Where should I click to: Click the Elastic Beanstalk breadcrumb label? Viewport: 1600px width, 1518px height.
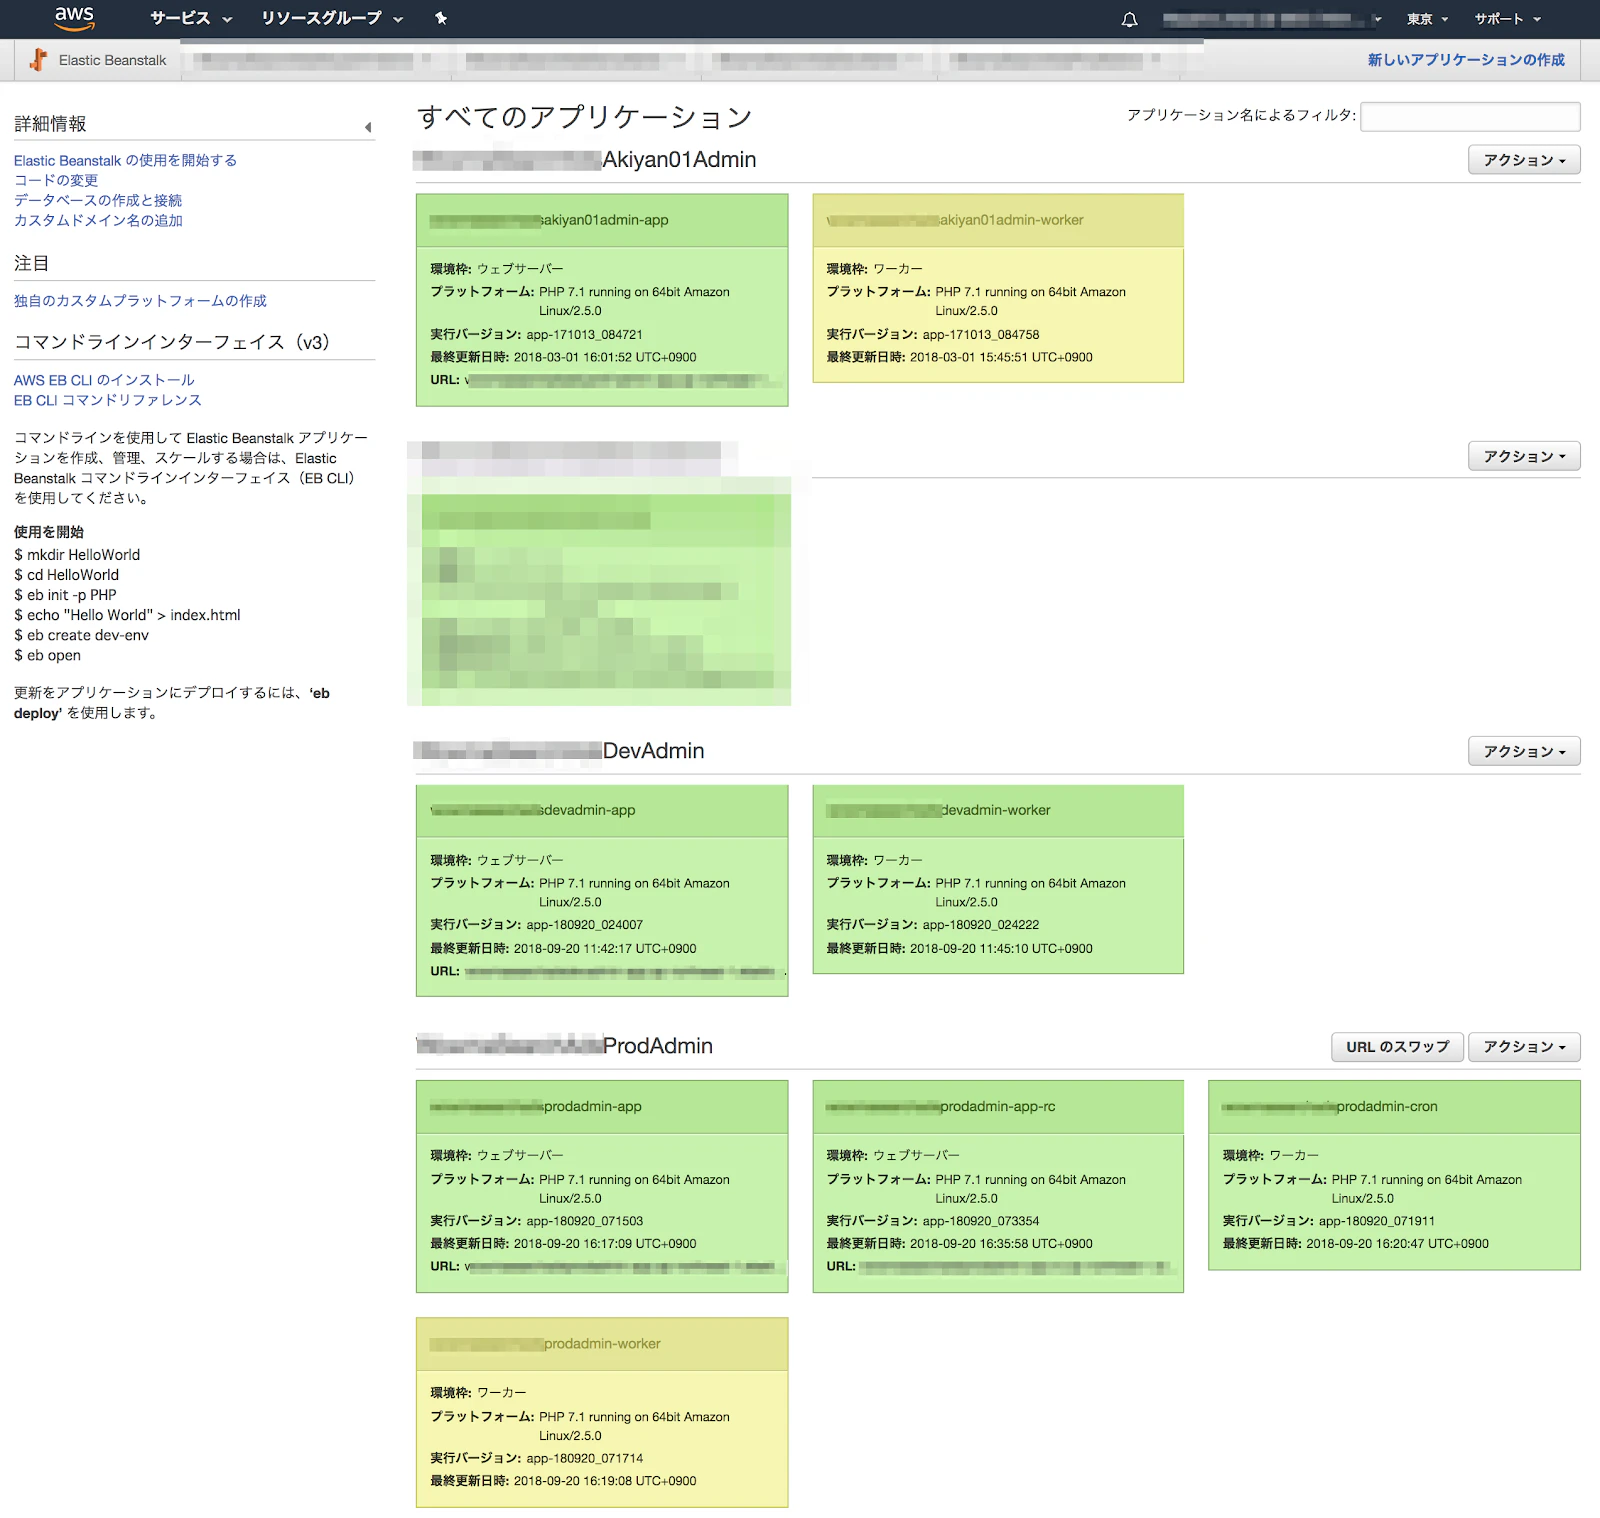pos(112,60)
